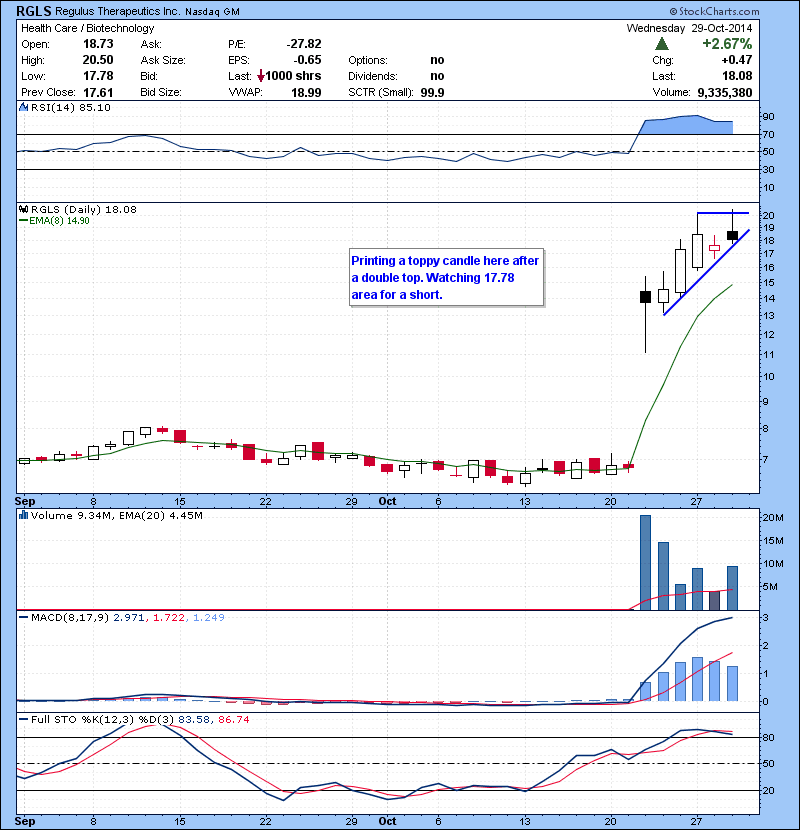Click the Low value 17.78 in the header

(98, 76)
